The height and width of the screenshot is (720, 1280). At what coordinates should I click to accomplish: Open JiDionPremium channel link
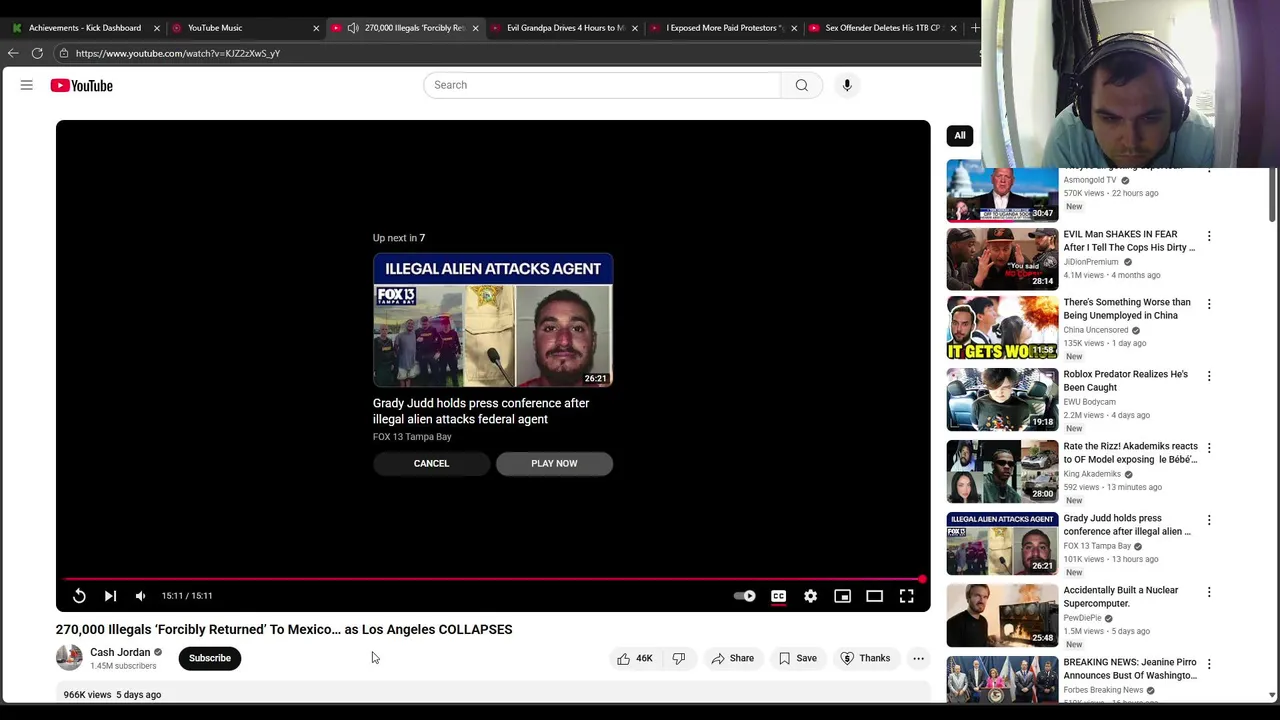tap(1091, 262)
